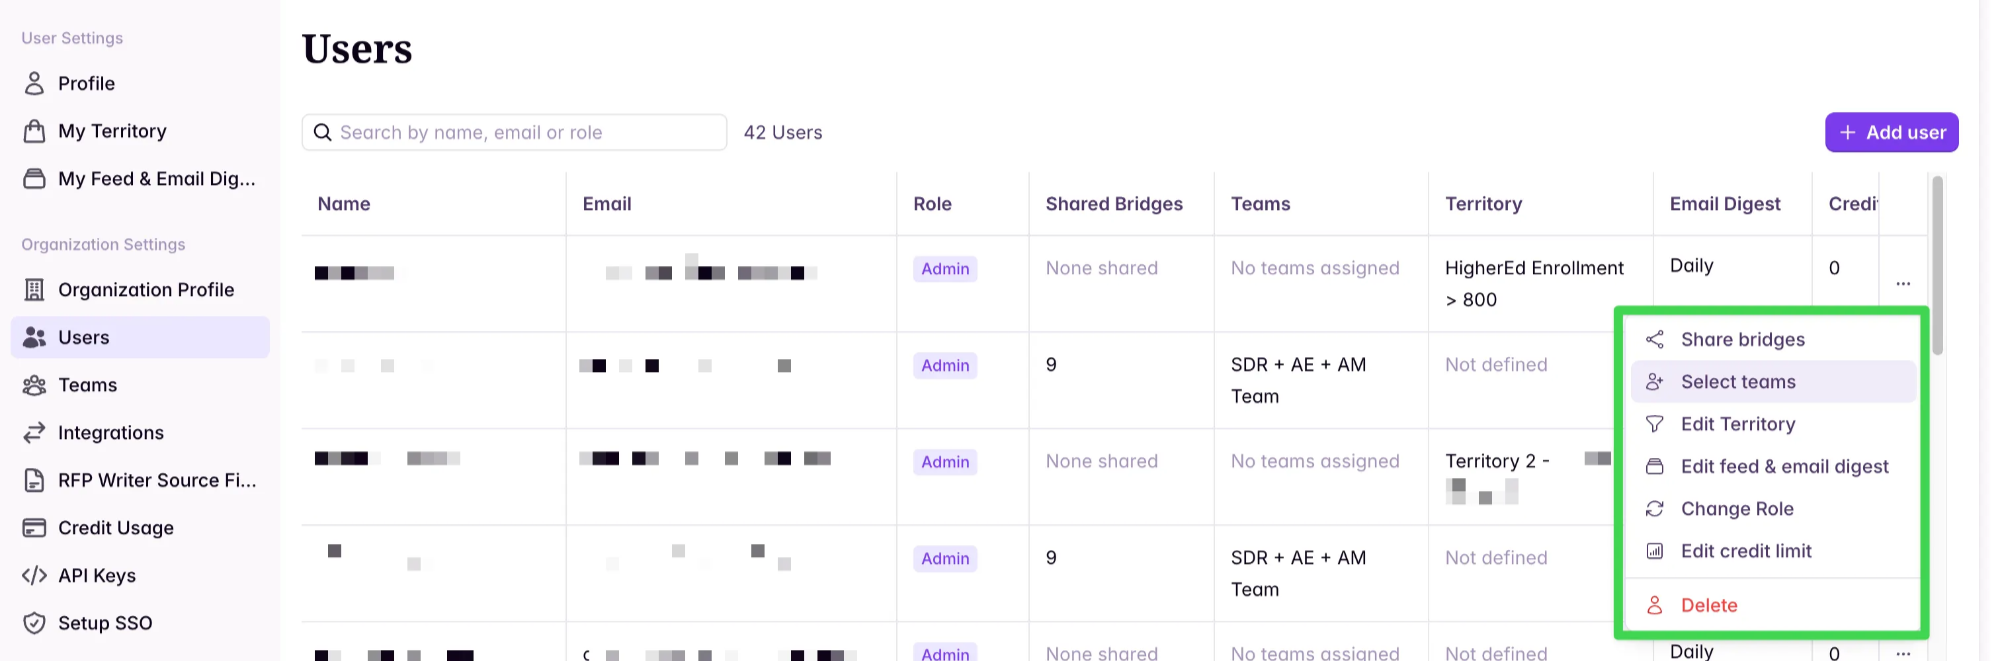This screenshot has height=661, width=2000.
Task: Click the Teams people icon
Action: 34,385
